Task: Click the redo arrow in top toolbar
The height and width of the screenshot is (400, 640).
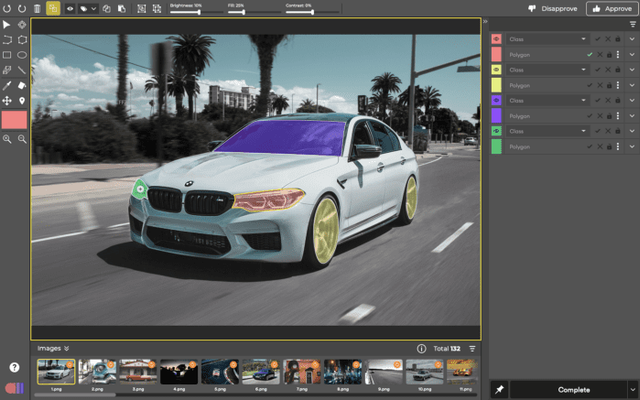Action: (x=22, y=8)
